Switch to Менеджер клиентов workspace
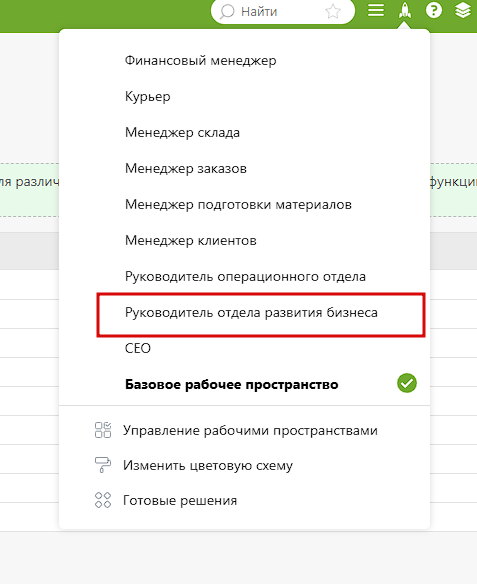Image resolution: width=477 pixels, height=584 pixels. pyautogui.click(x=190, y=241)
